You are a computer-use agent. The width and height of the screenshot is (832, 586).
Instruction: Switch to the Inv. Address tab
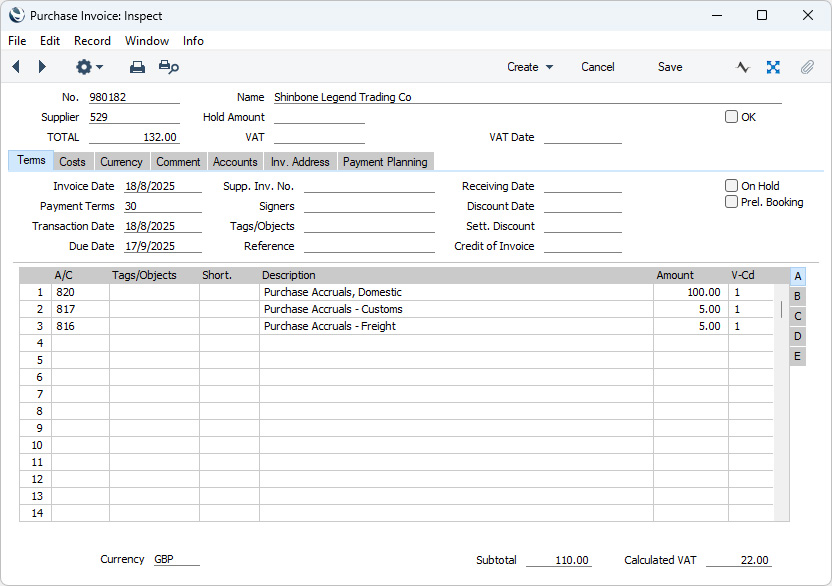point(300,162)
